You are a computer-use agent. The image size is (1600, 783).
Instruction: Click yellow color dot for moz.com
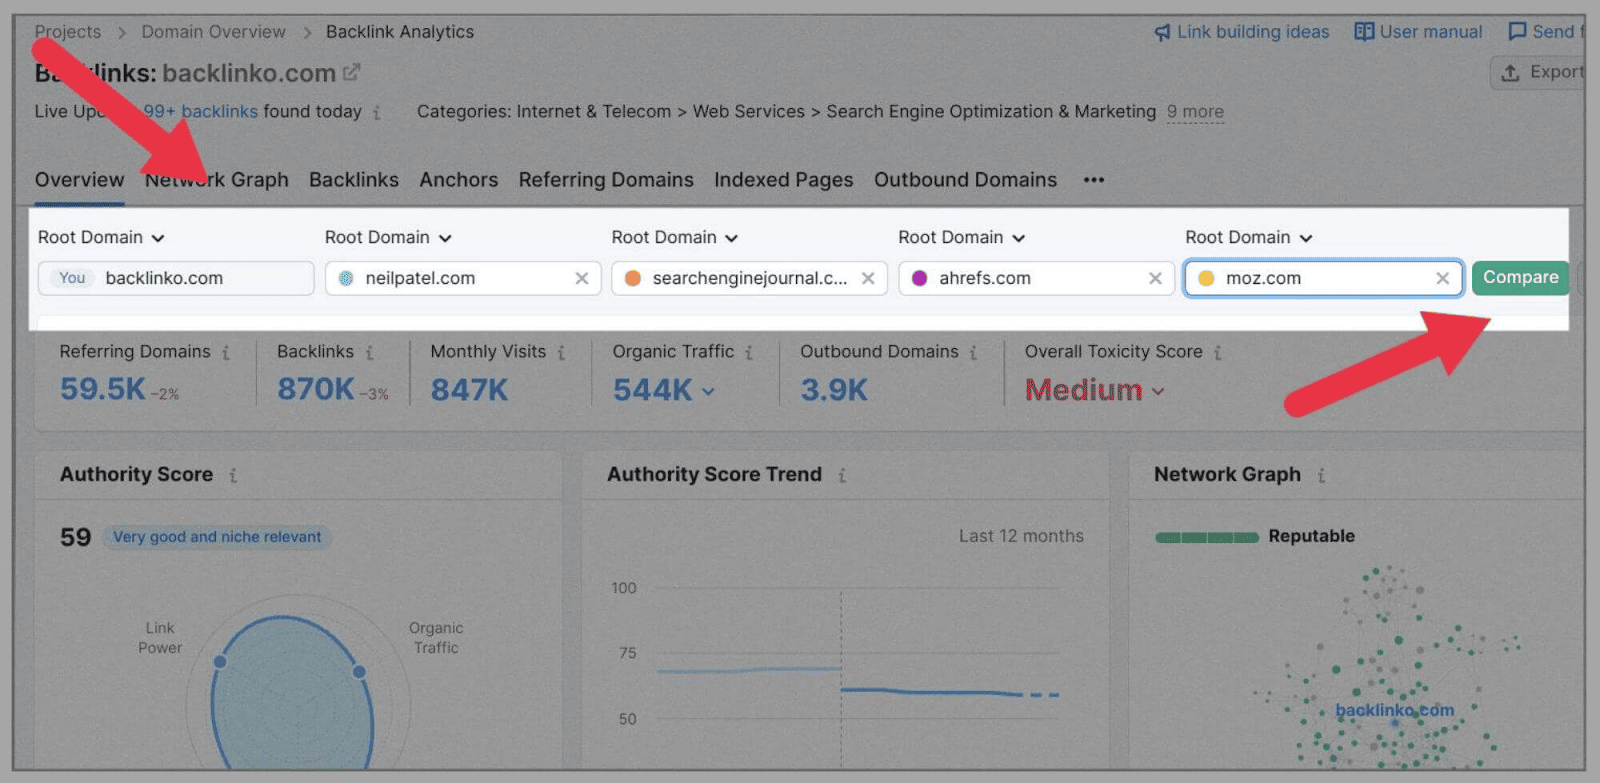(x=1206, y=279)
